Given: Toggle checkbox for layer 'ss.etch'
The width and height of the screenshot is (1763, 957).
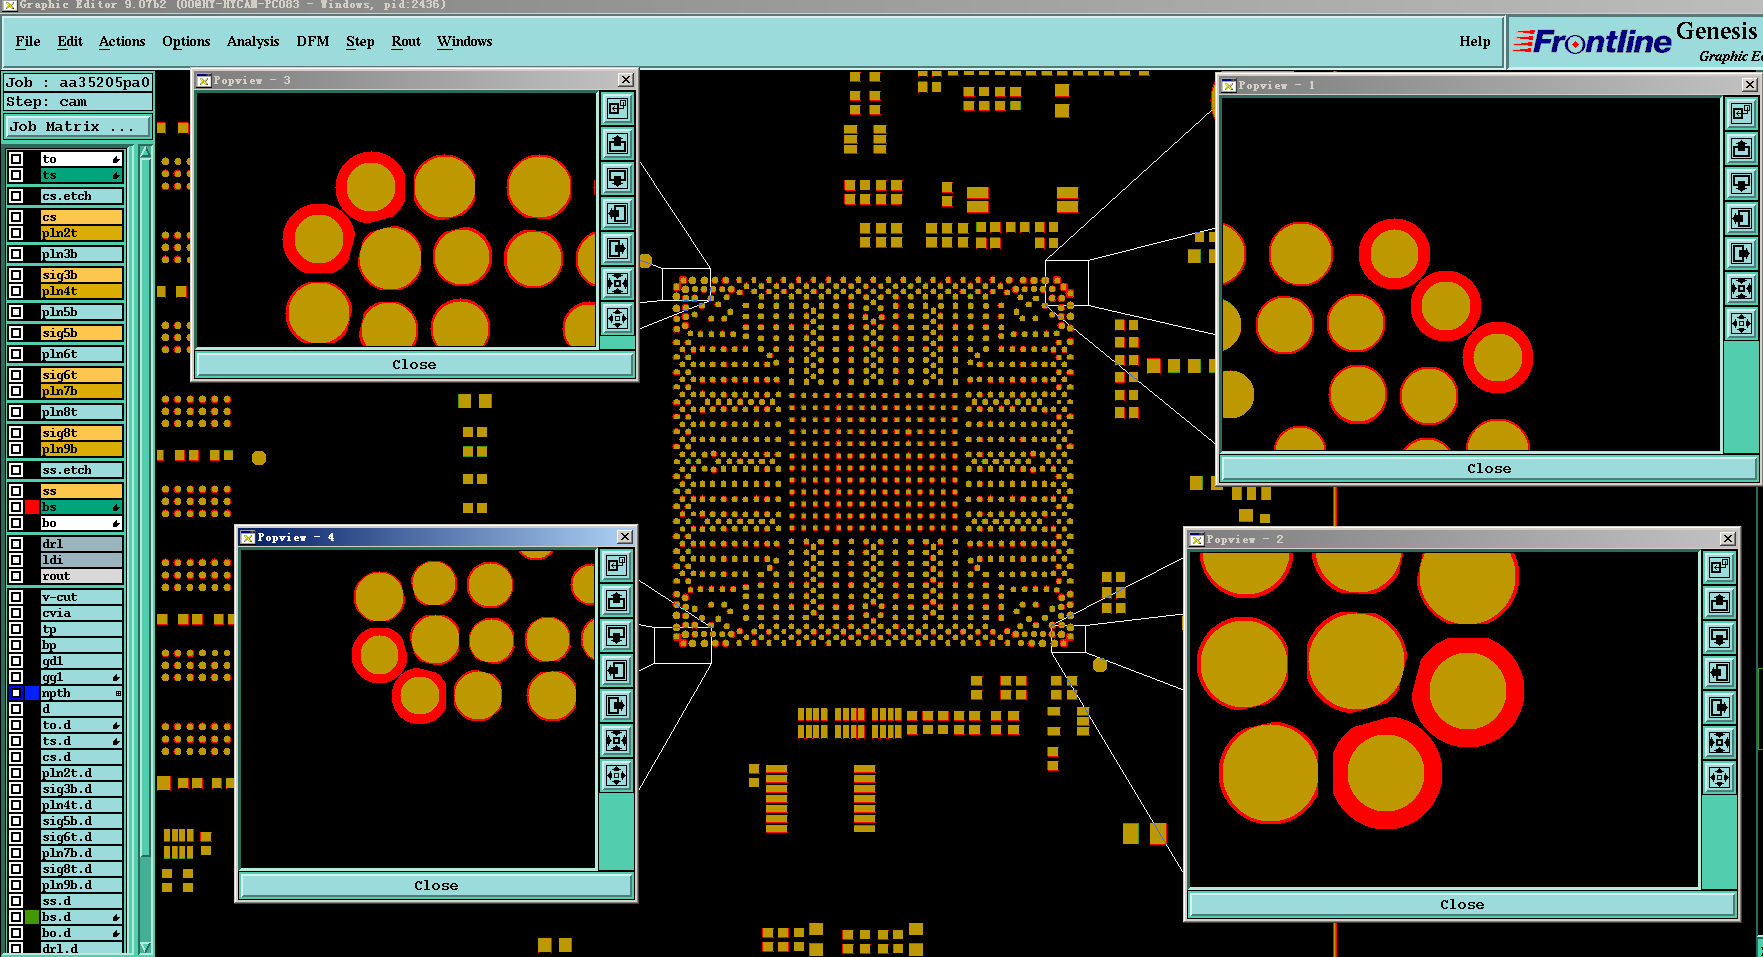Looking at the screenshot, I should (x=16, y=470).
